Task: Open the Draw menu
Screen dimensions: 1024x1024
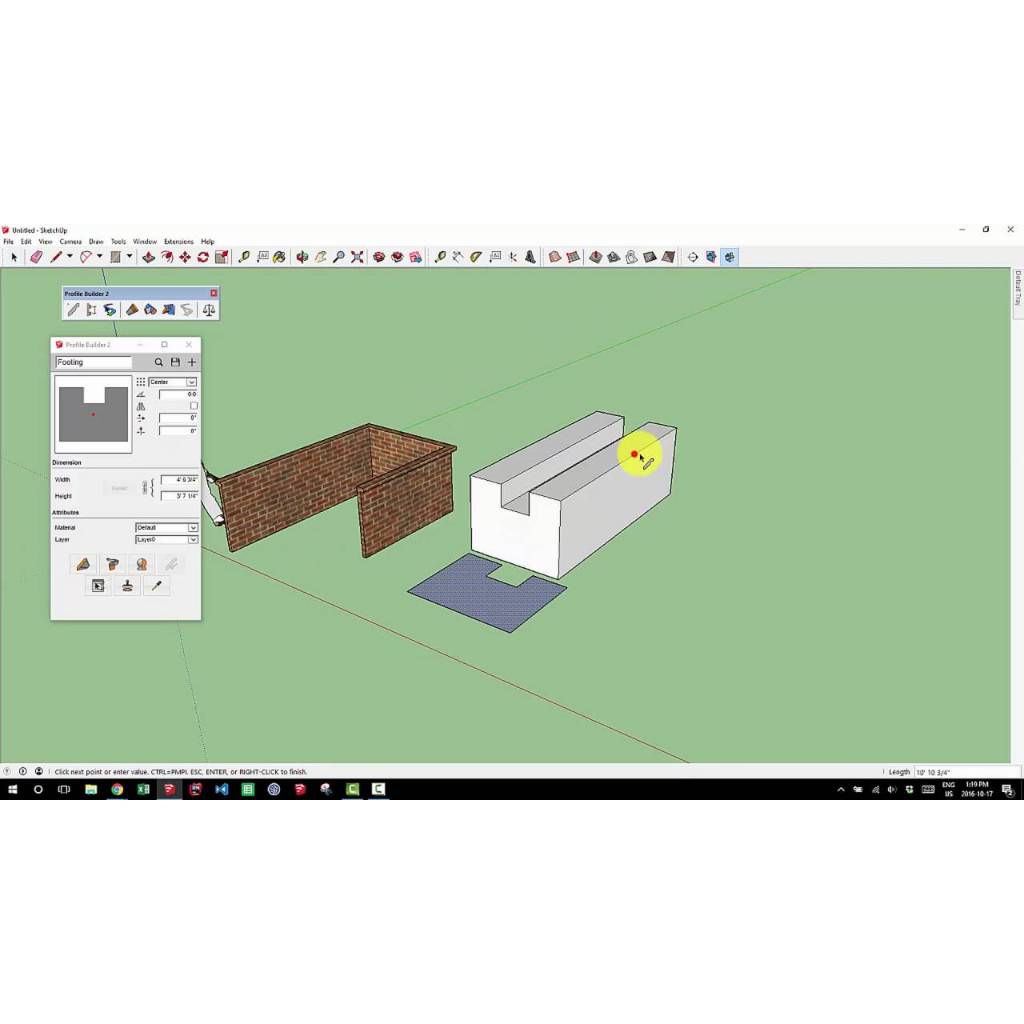Action: [x=96, y=242]
